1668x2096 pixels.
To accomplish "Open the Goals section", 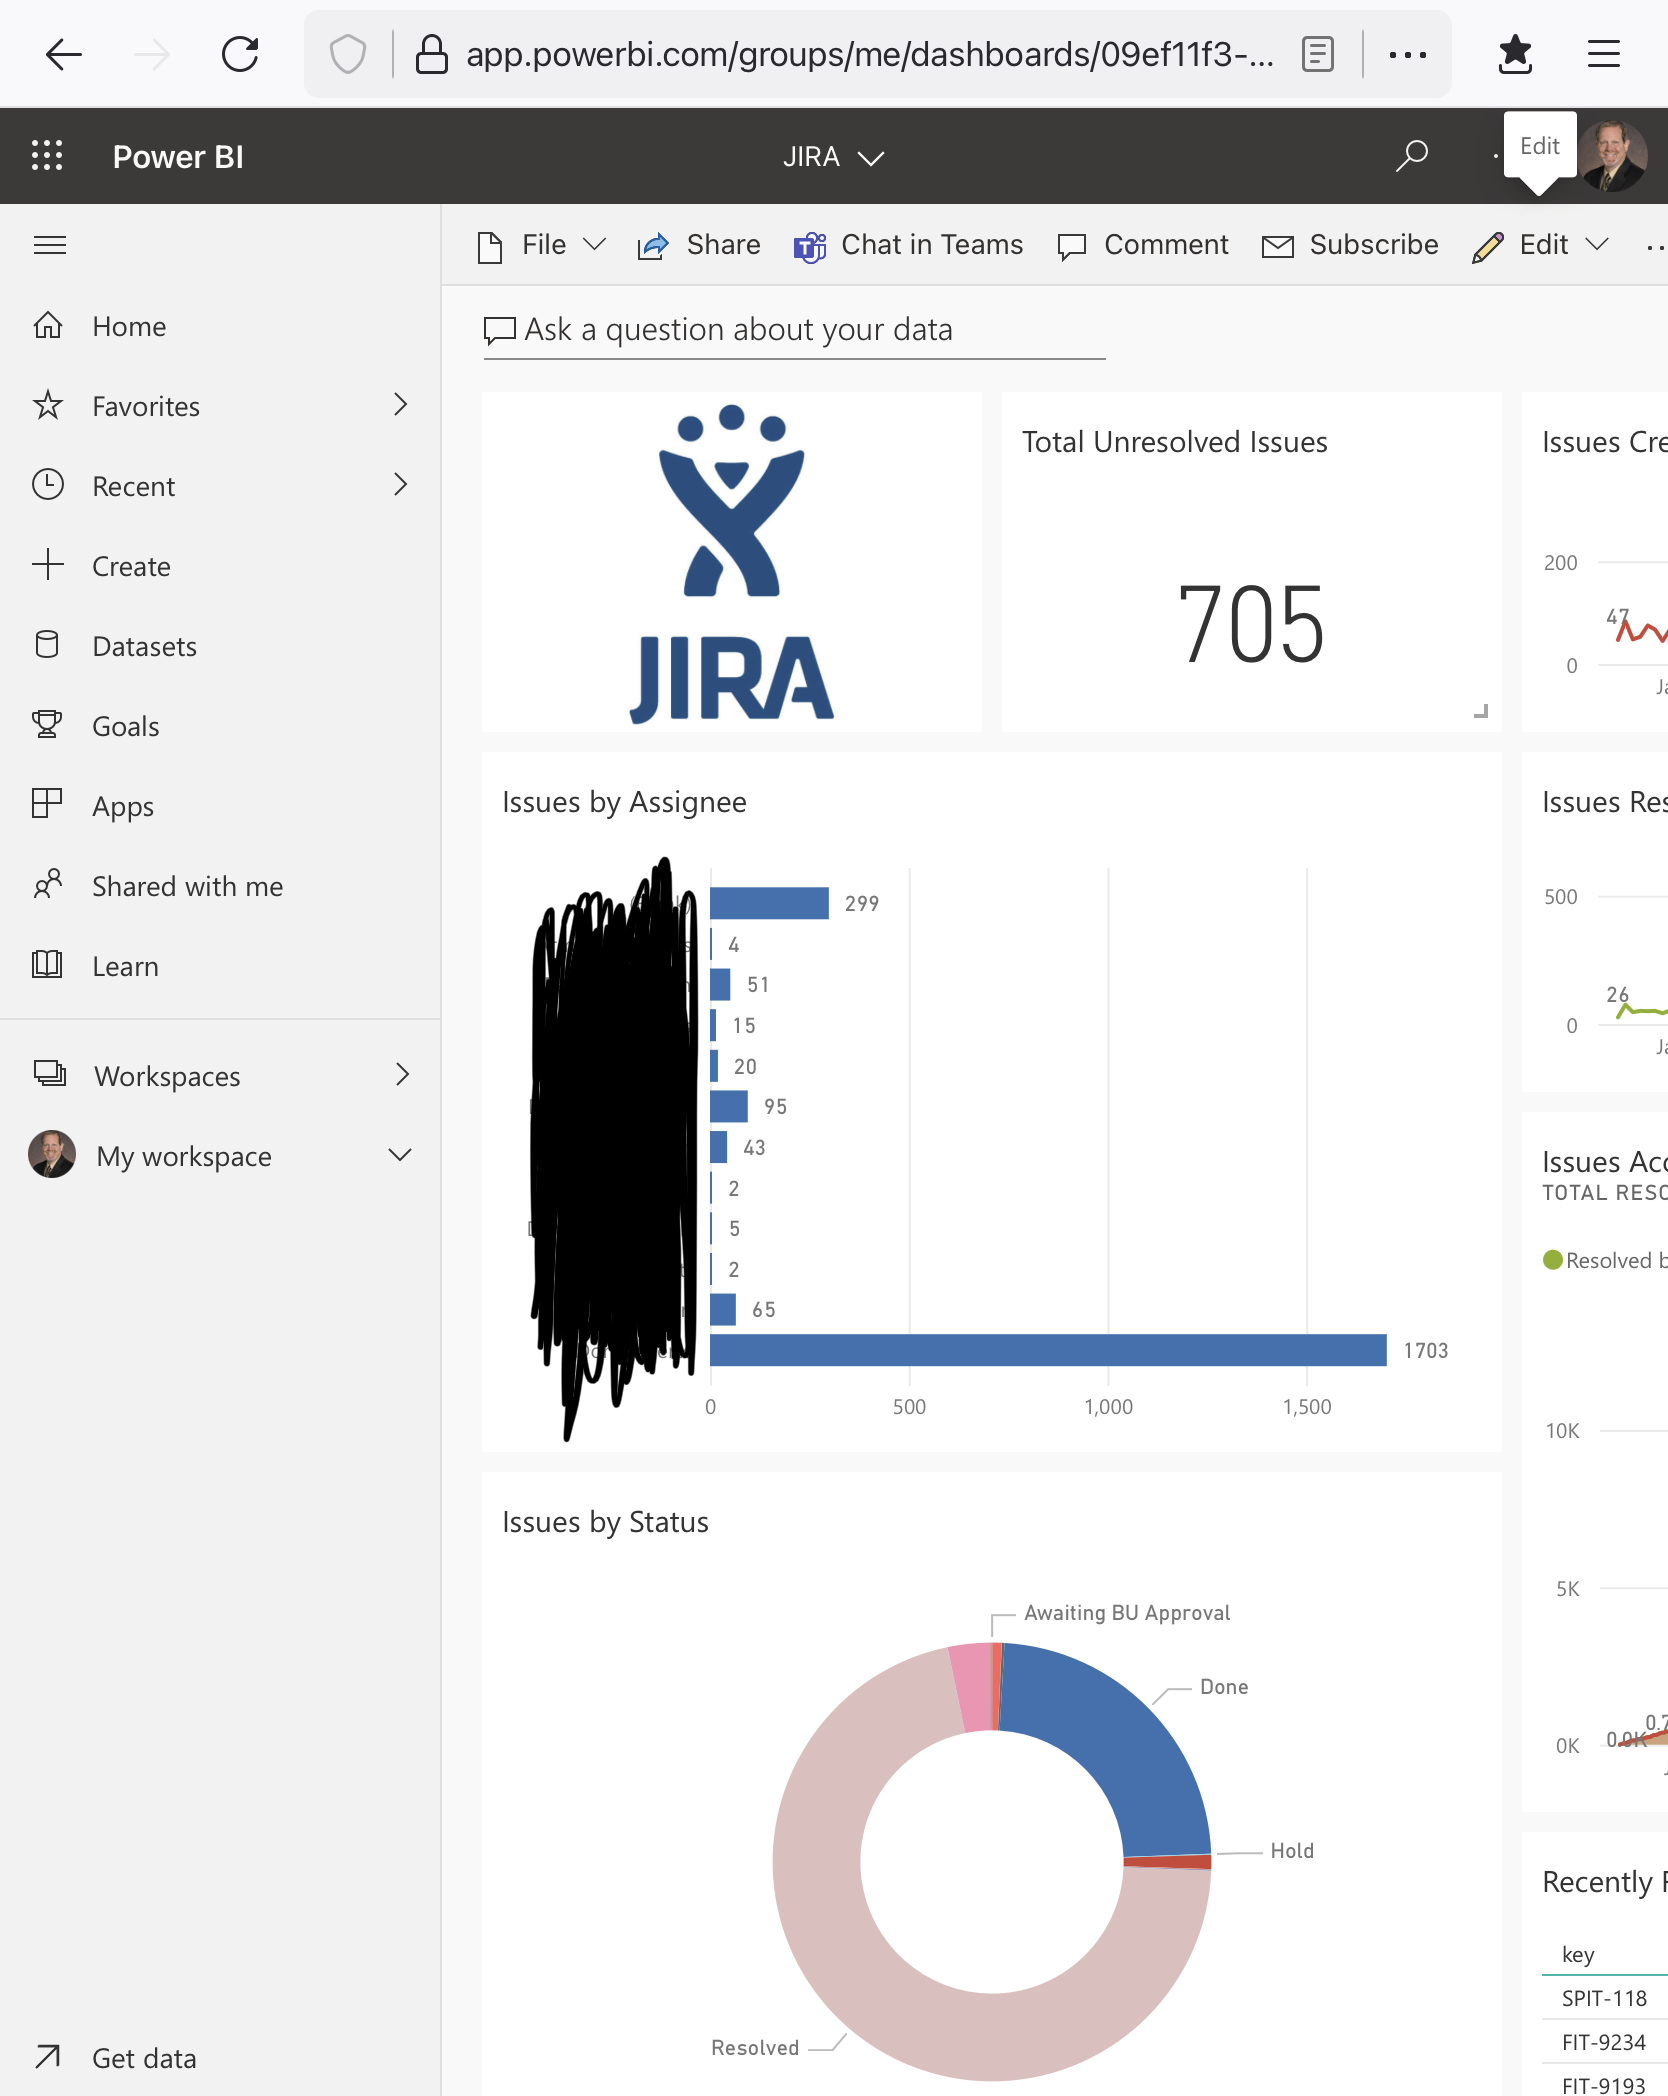I will [125, 726].
